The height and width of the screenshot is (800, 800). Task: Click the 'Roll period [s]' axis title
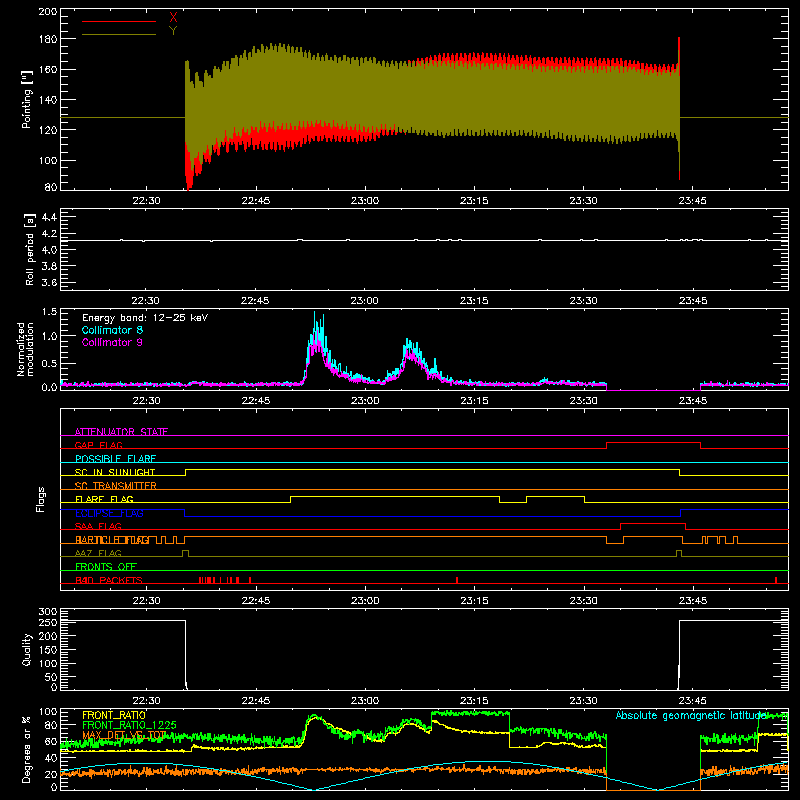tap(30, 249)
